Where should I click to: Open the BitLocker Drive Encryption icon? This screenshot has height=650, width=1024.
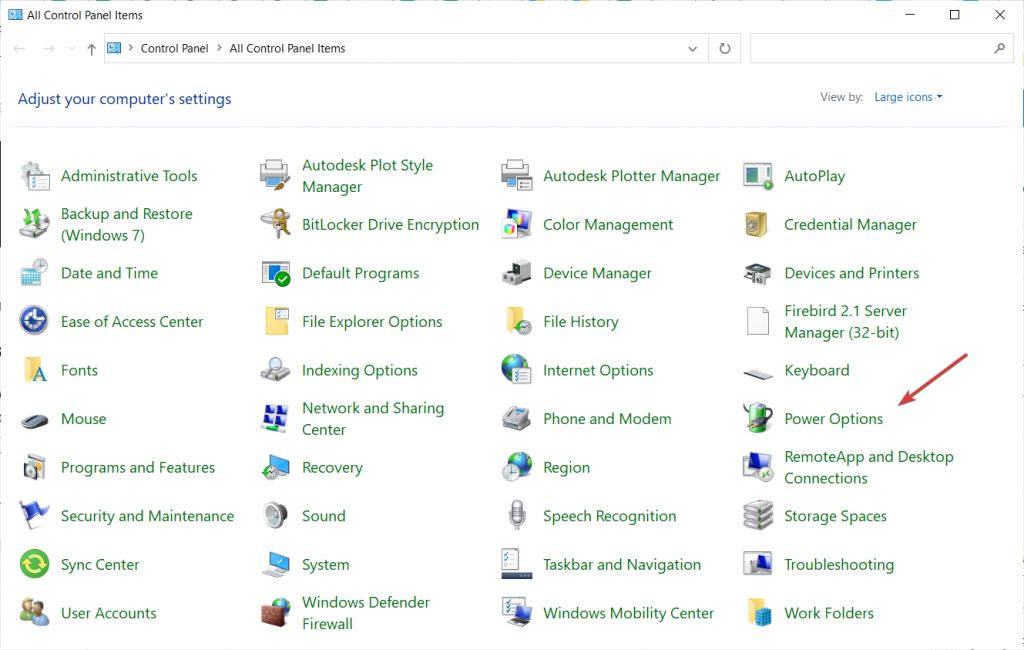click(276, 224)
